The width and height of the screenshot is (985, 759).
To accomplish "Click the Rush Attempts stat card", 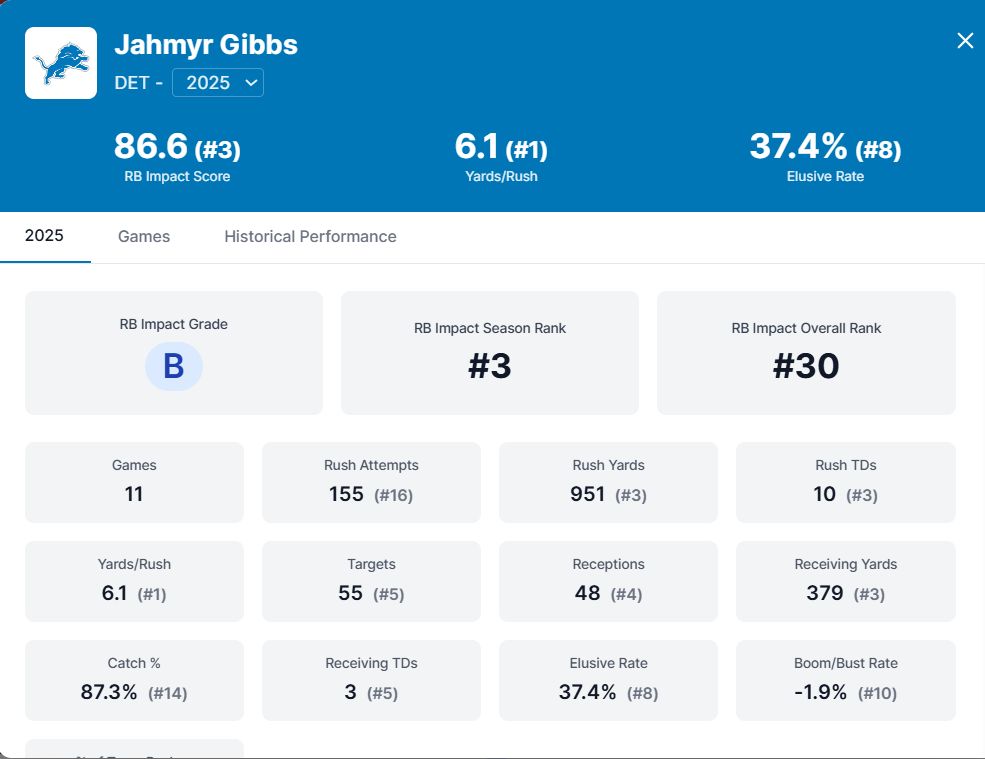I will point(371,482).
